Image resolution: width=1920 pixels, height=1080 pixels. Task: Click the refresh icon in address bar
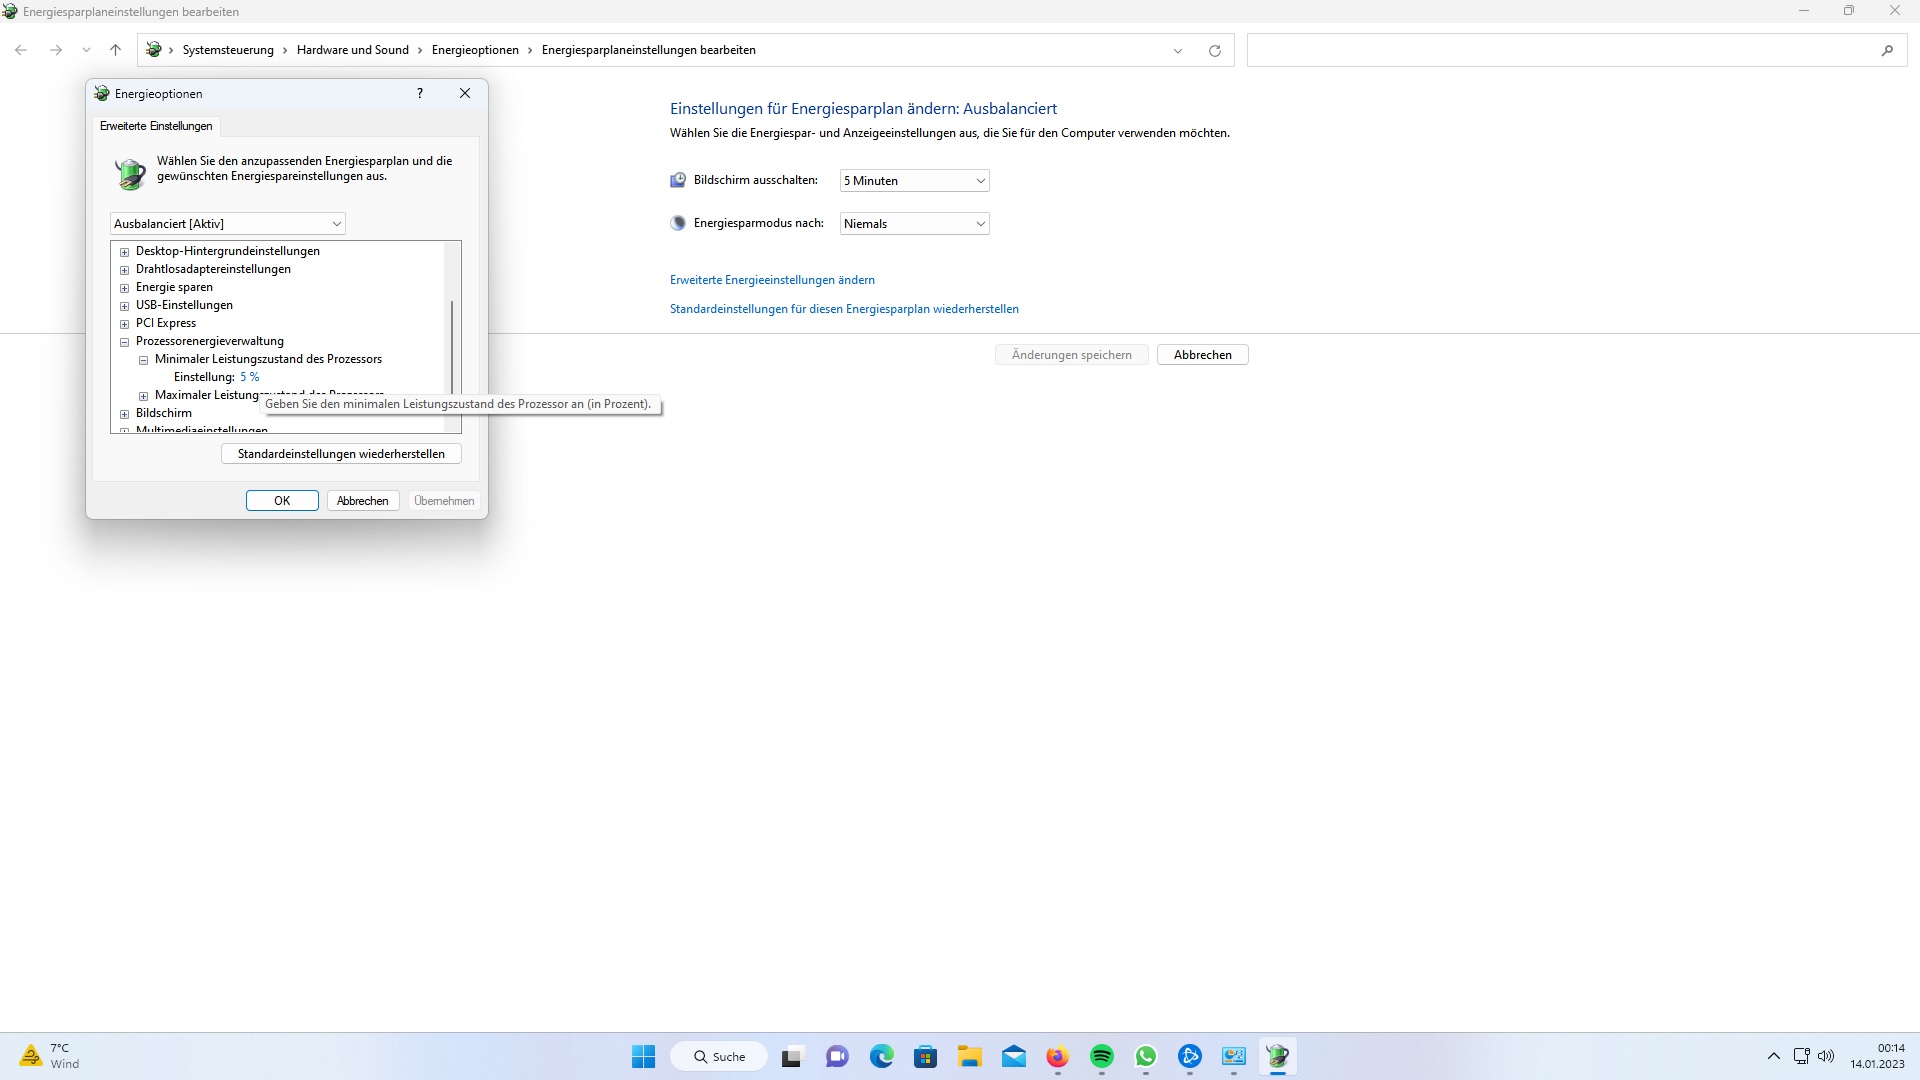click(x=1215, y=51)
